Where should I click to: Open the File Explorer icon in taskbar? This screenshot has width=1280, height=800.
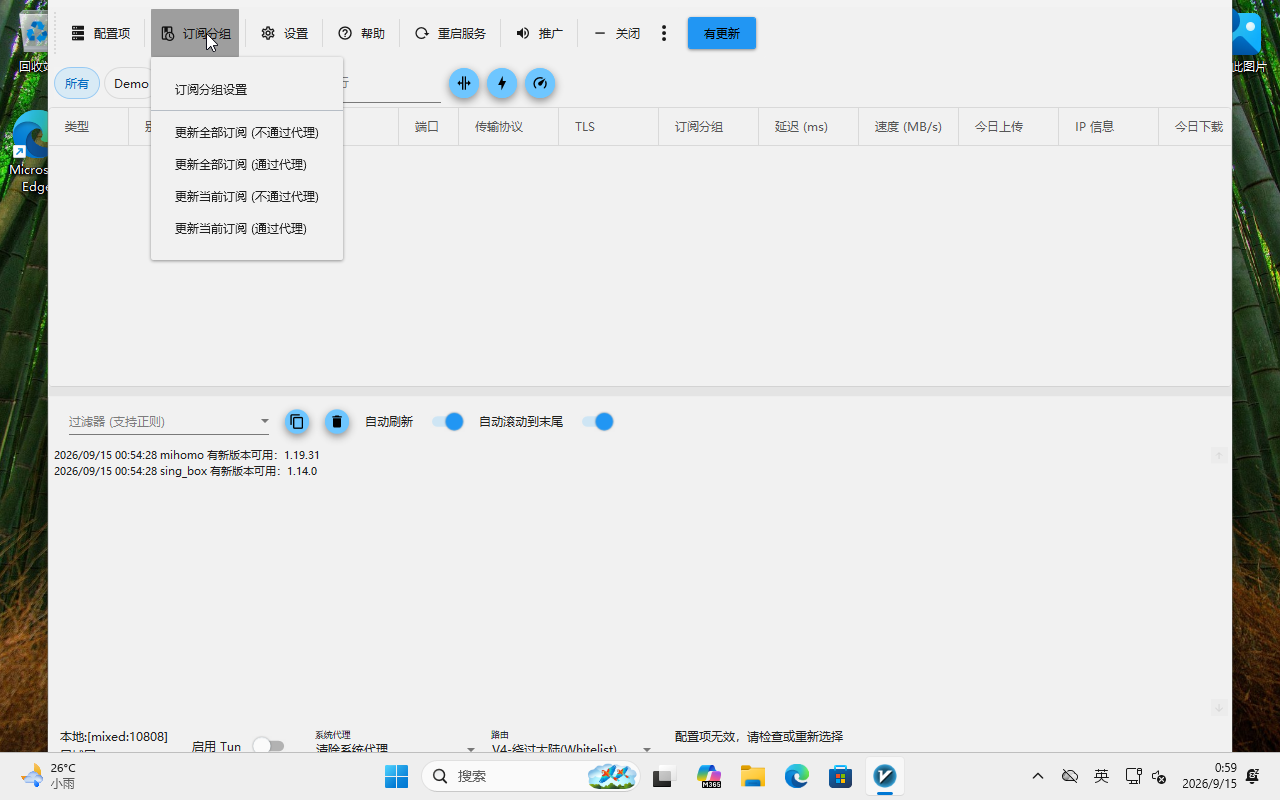(x=752, y=776)
